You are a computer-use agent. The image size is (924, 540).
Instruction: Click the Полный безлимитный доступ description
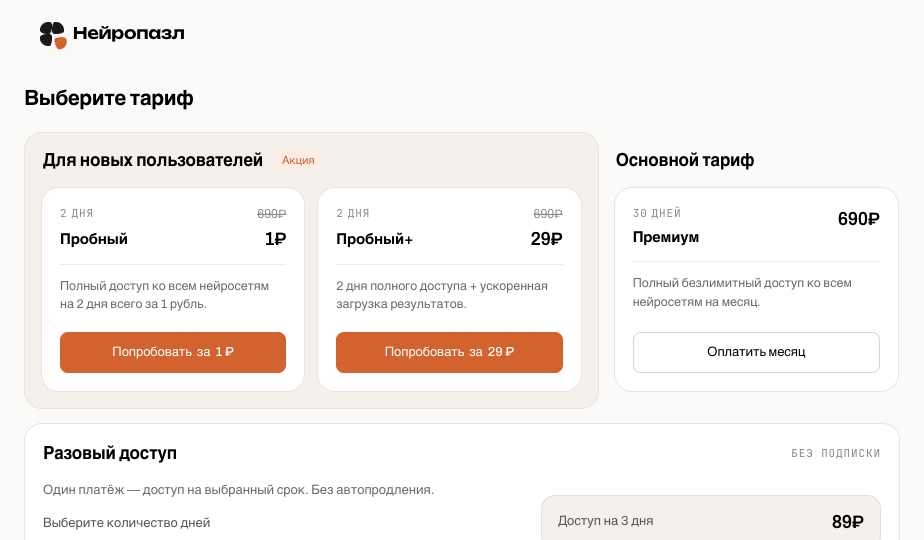pyautogui.click(x=742, y=292)
